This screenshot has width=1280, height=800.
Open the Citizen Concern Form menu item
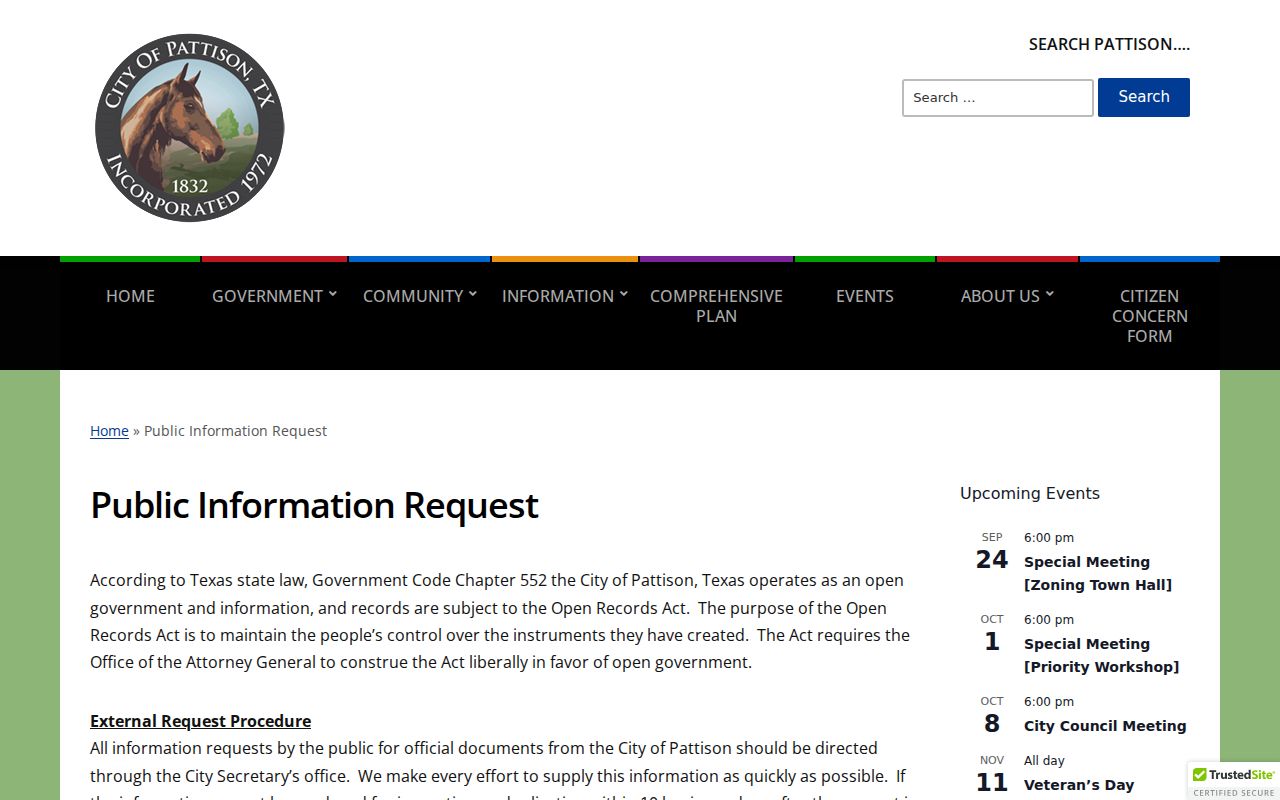coord(1150,316)
